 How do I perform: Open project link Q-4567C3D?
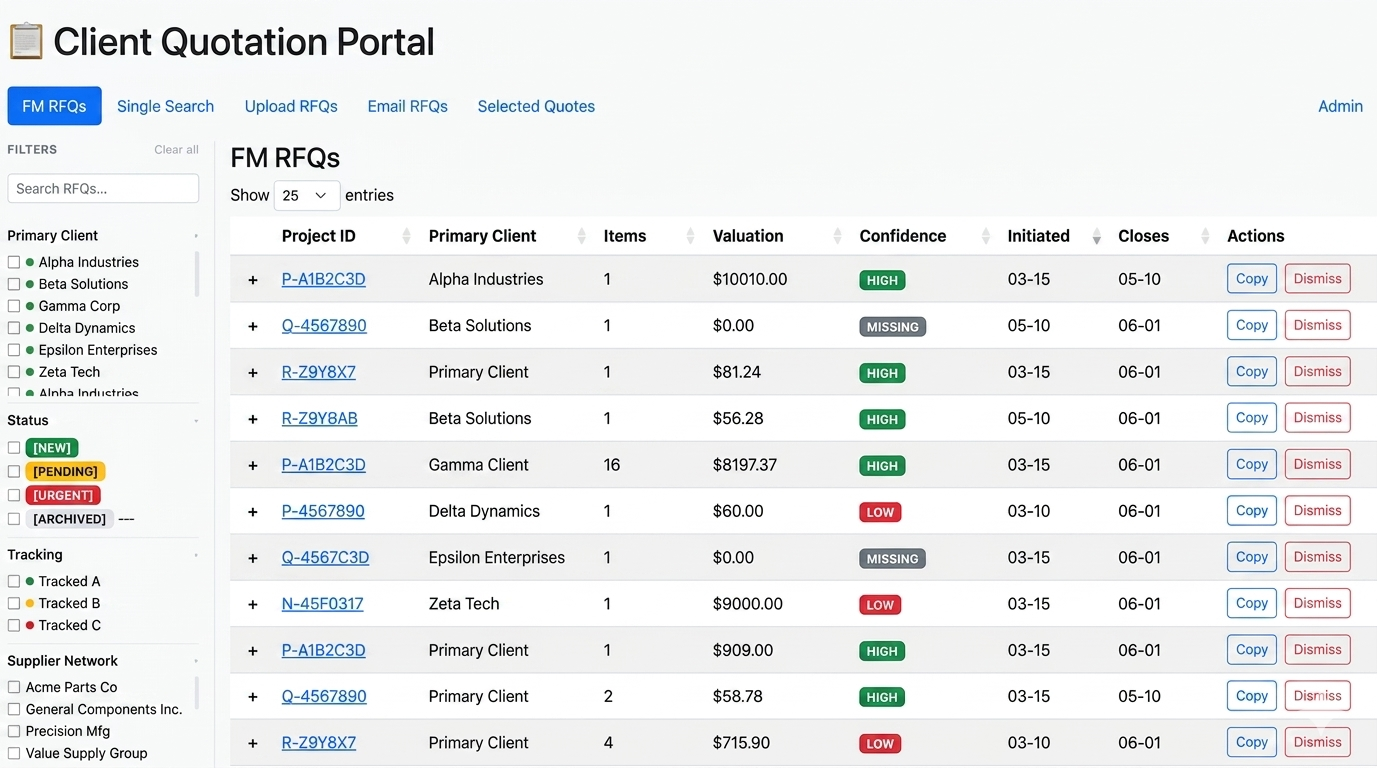325,558
